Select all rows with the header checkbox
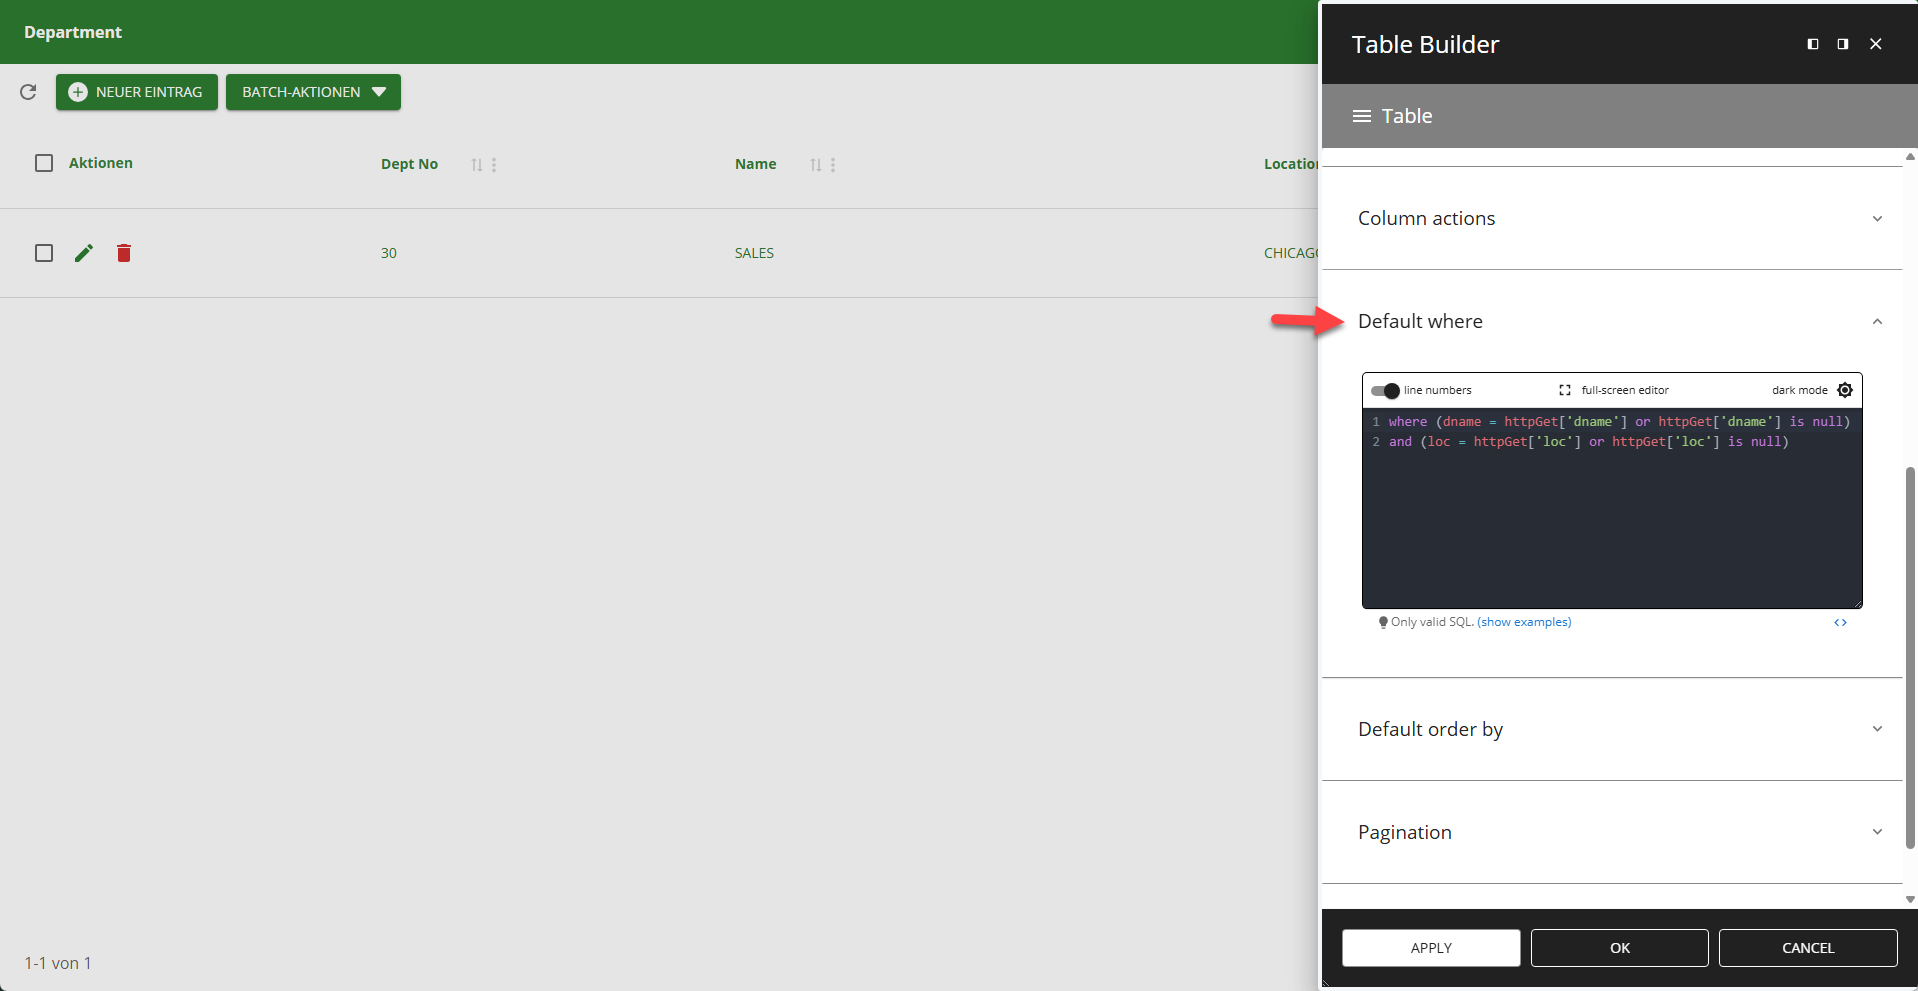The image size is (1918, 991). pyautogui.click(x=44, y=162)
